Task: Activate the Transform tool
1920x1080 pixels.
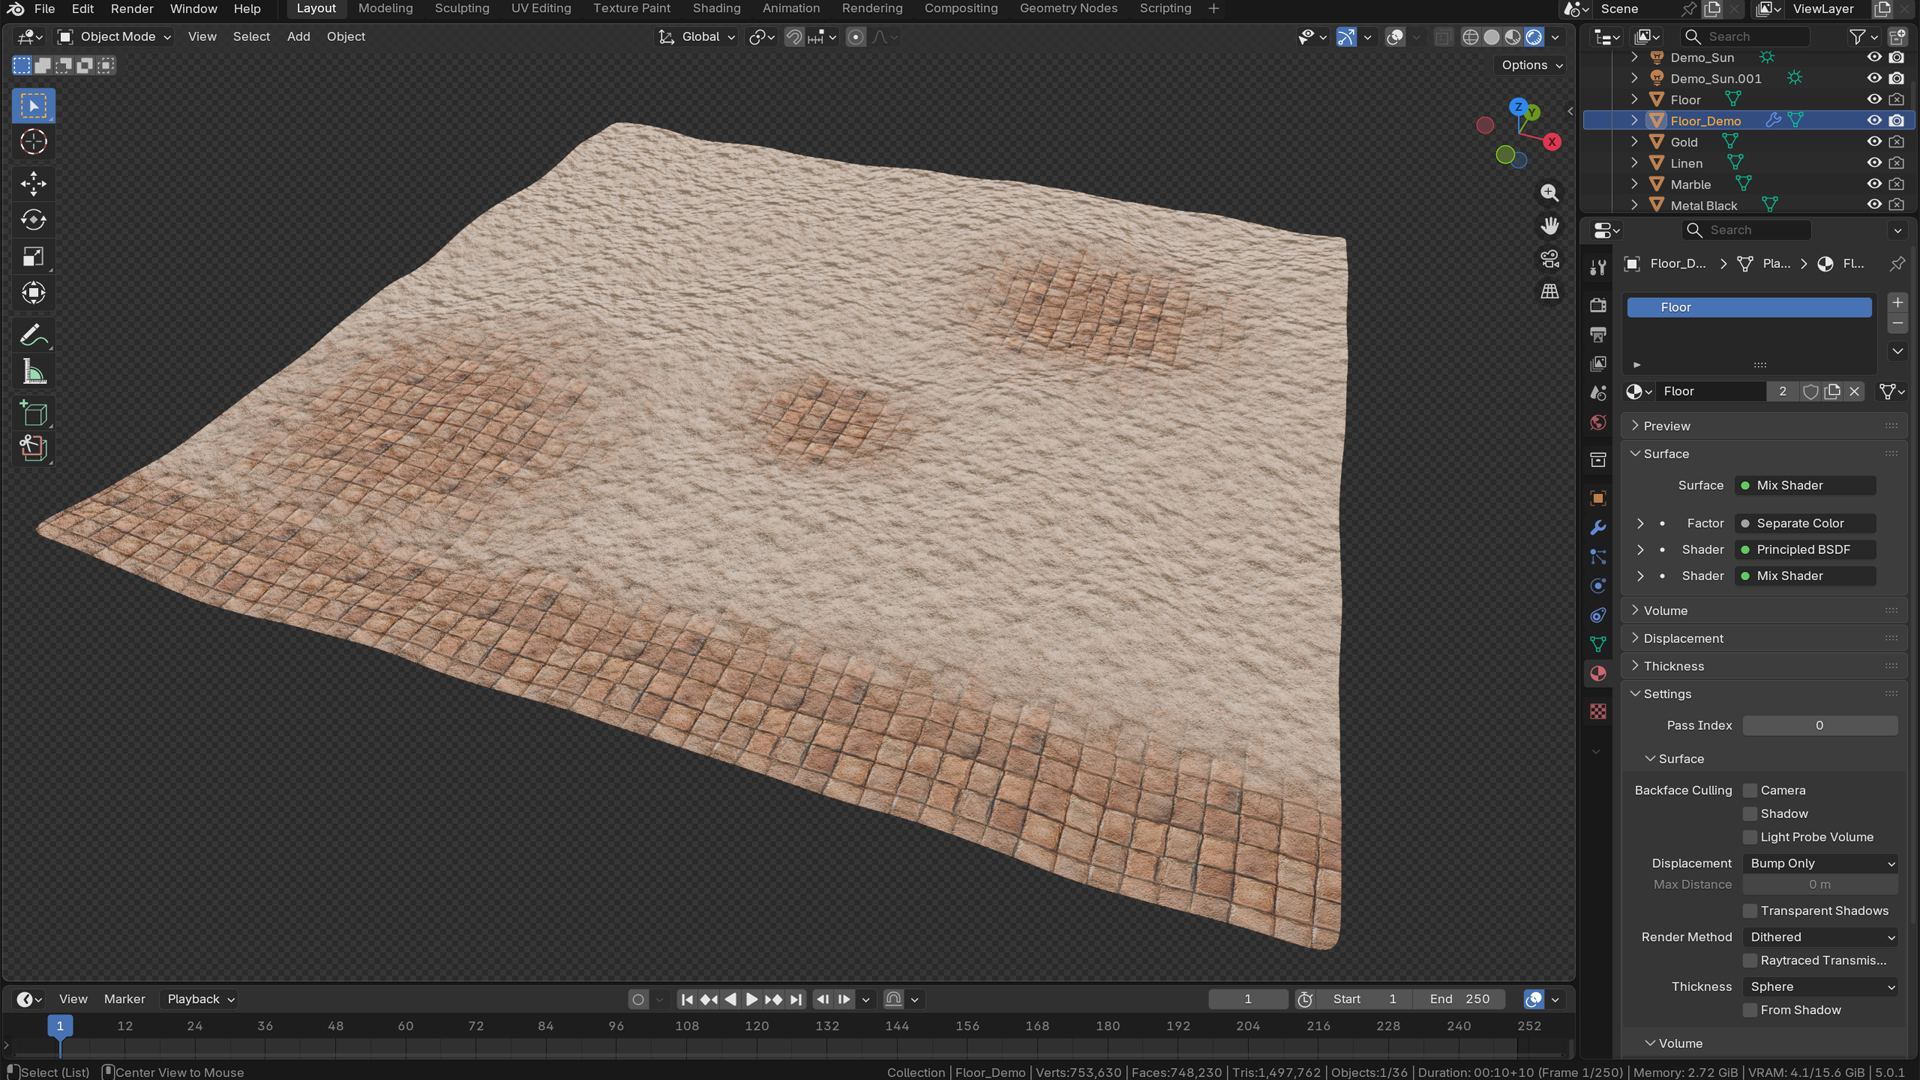Action: [33, 293]
